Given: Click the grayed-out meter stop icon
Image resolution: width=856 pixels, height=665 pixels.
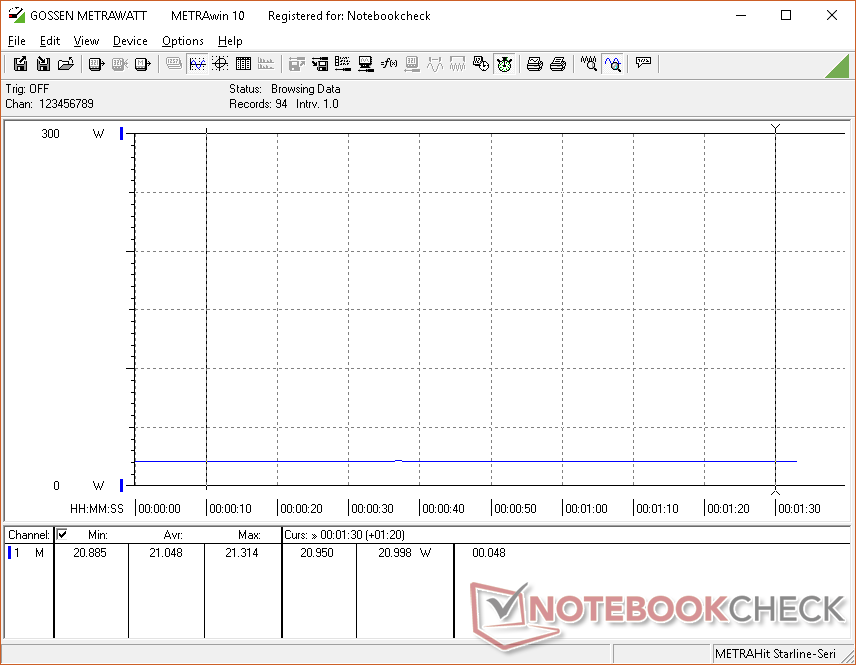Looking at the screenshot, I should click(x=120, y=64).
